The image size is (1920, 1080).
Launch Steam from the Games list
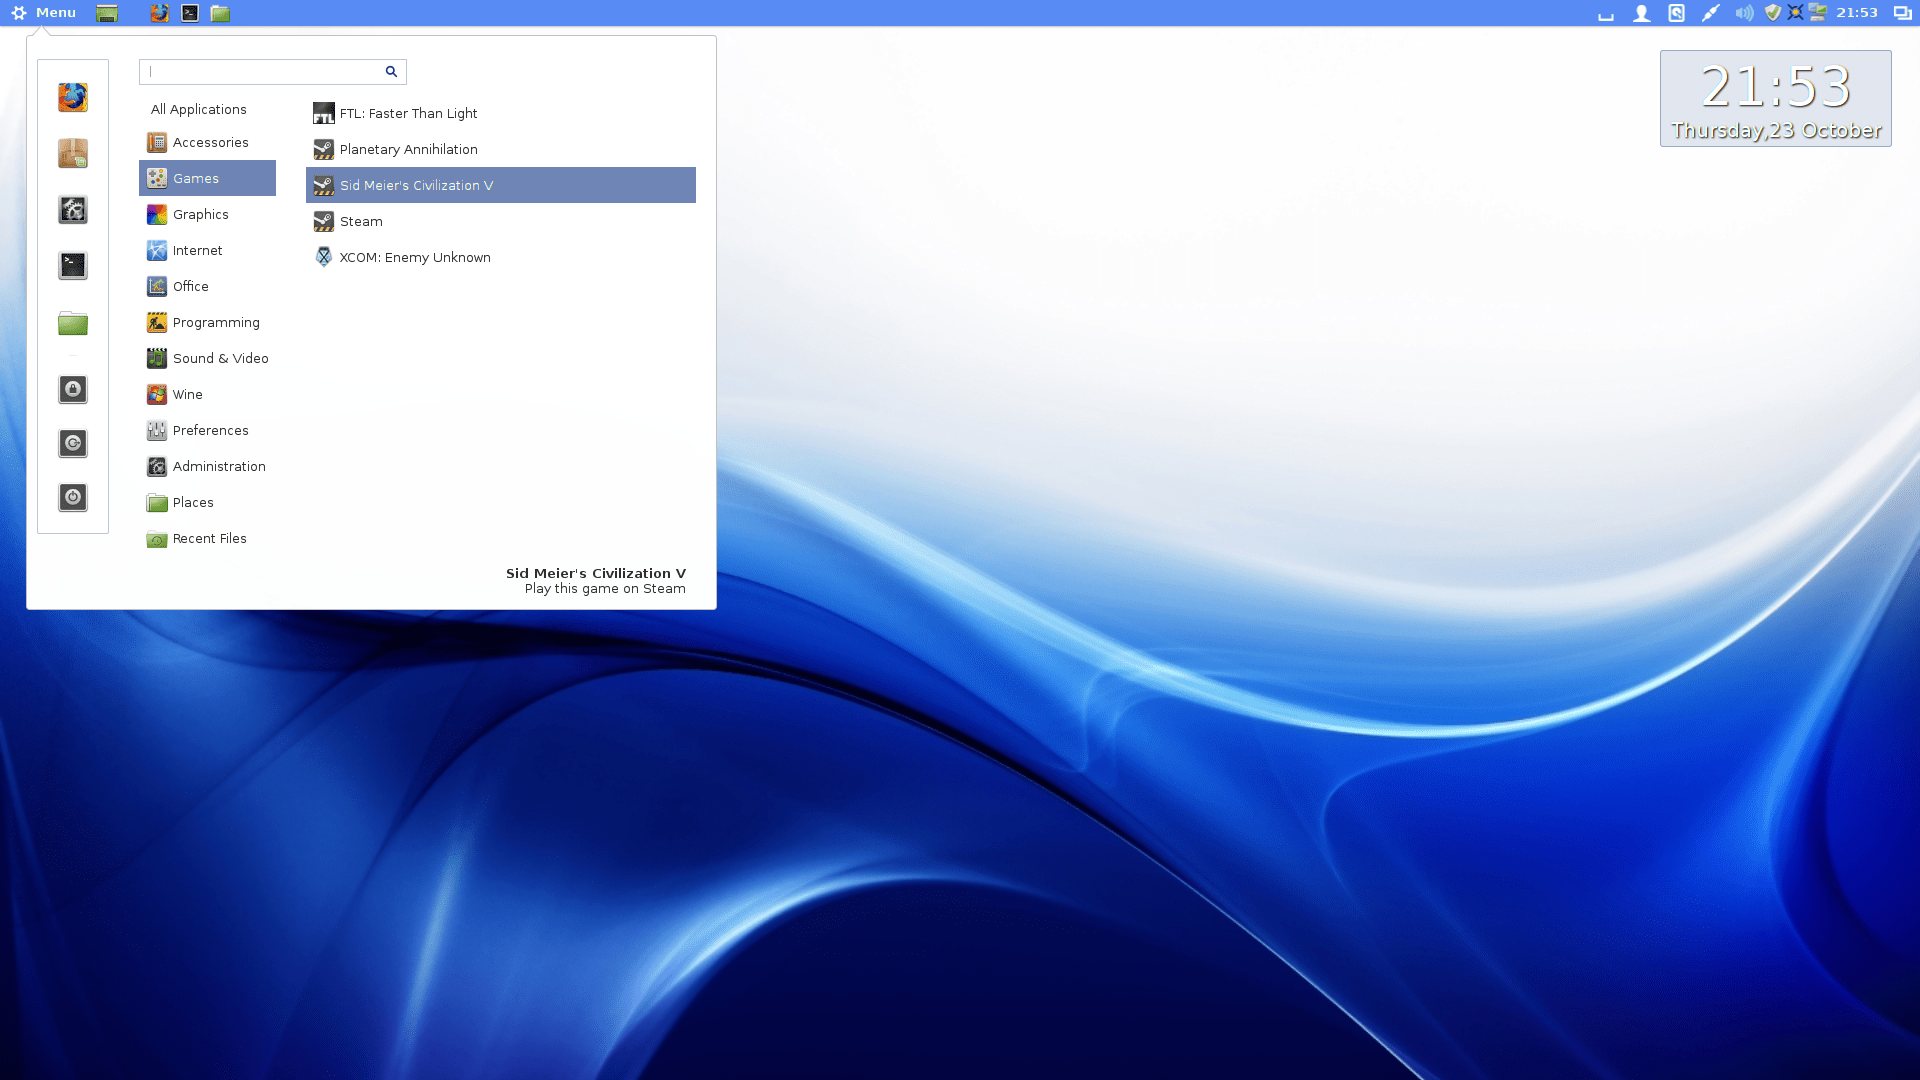point(501,221)
